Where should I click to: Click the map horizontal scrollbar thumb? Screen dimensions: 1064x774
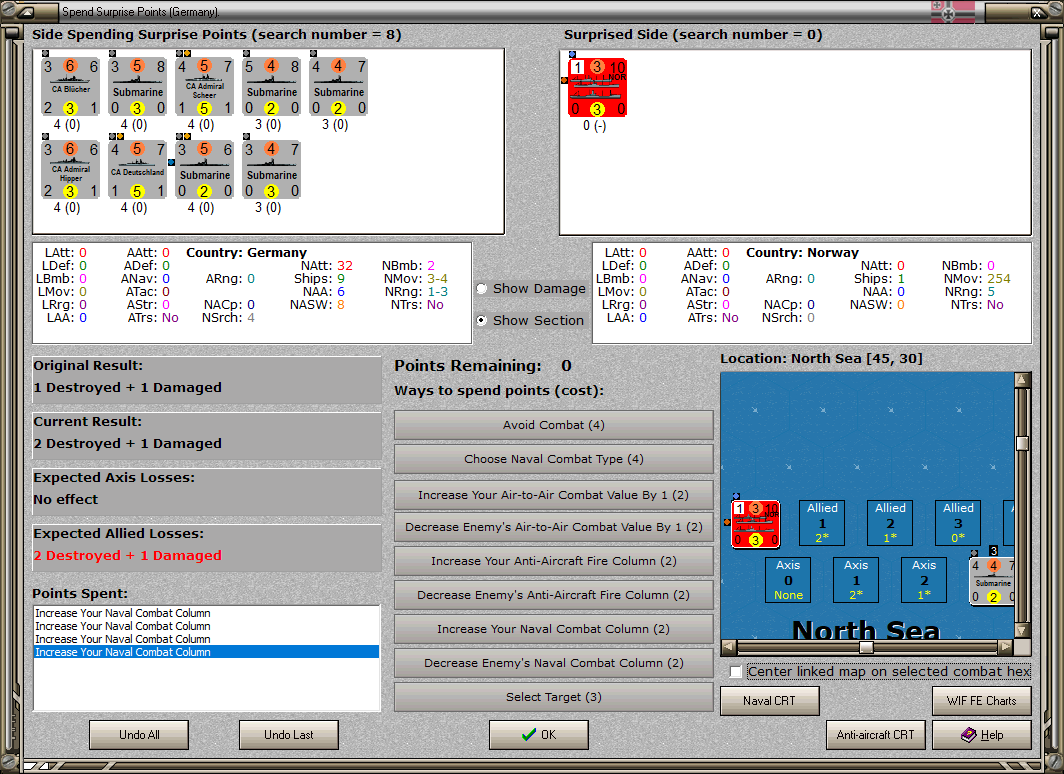[866, 647]
